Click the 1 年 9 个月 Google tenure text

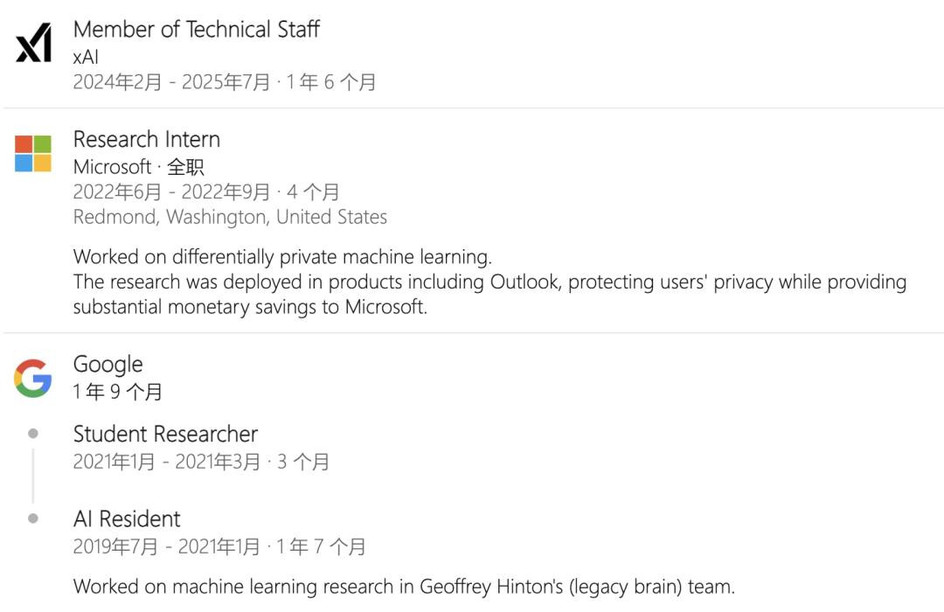pos(117,392)
